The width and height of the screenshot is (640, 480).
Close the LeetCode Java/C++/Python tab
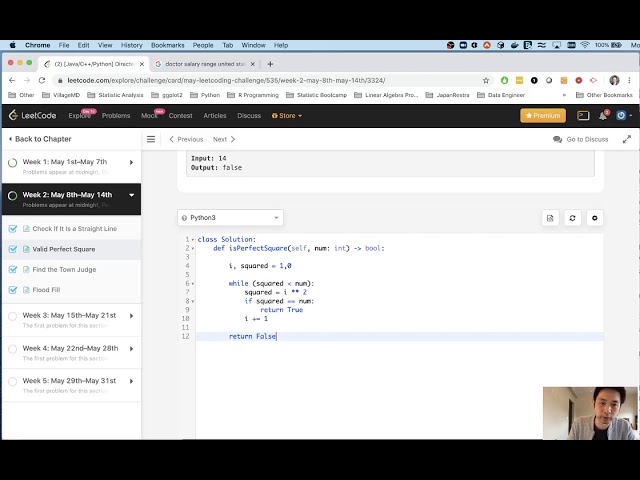[142, 64]
